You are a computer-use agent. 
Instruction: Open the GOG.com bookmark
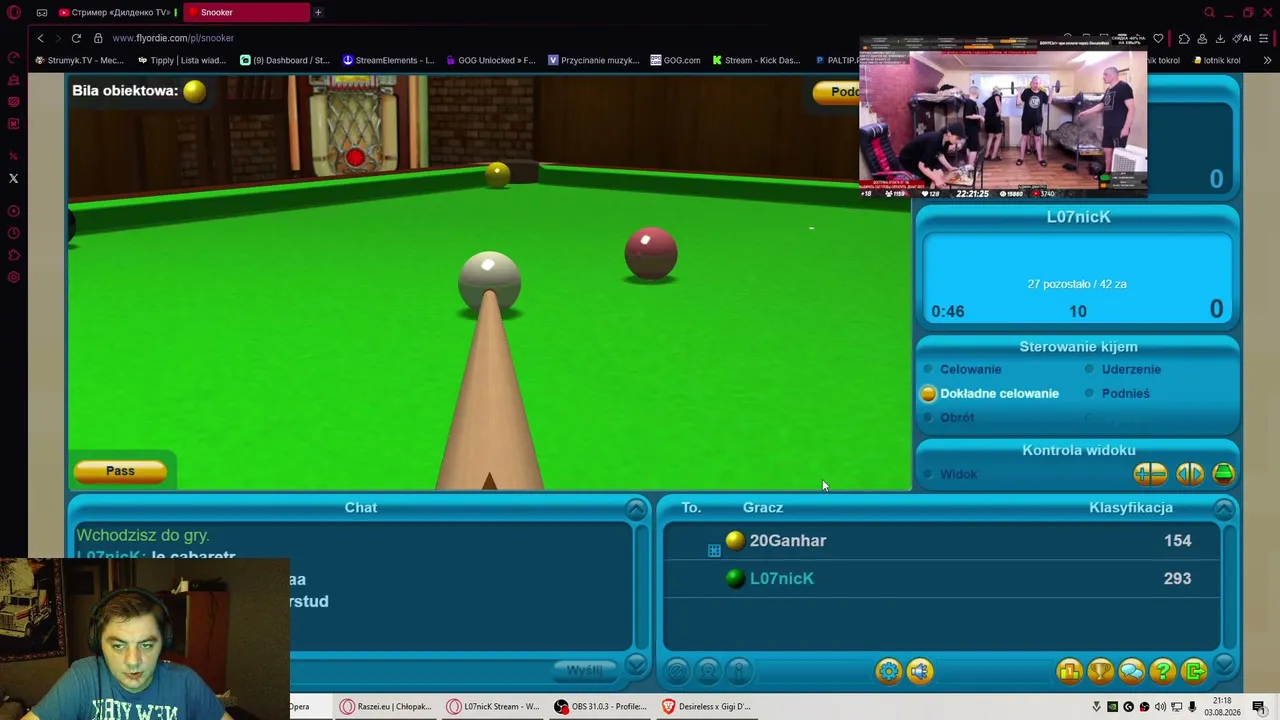675,60
